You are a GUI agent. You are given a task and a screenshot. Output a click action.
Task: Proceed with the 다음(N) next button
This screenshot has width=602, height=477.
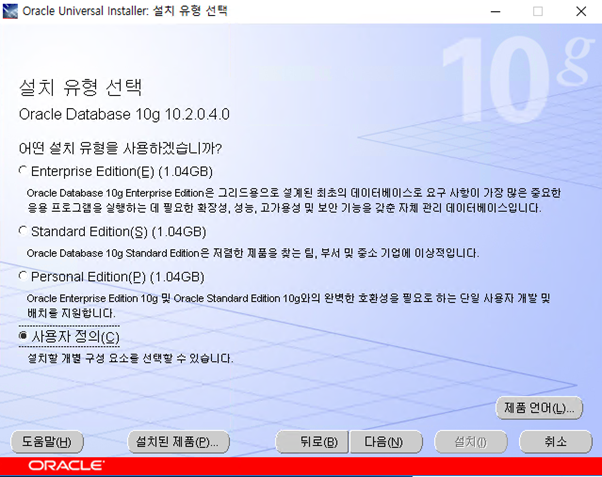(x=386, y=442)
